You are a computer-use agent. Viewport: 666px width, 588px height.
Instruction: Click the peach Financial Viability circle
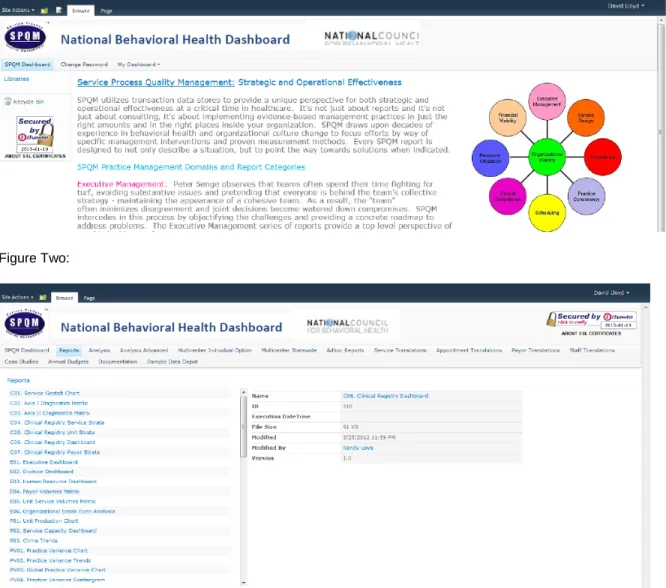pos(508,118)
